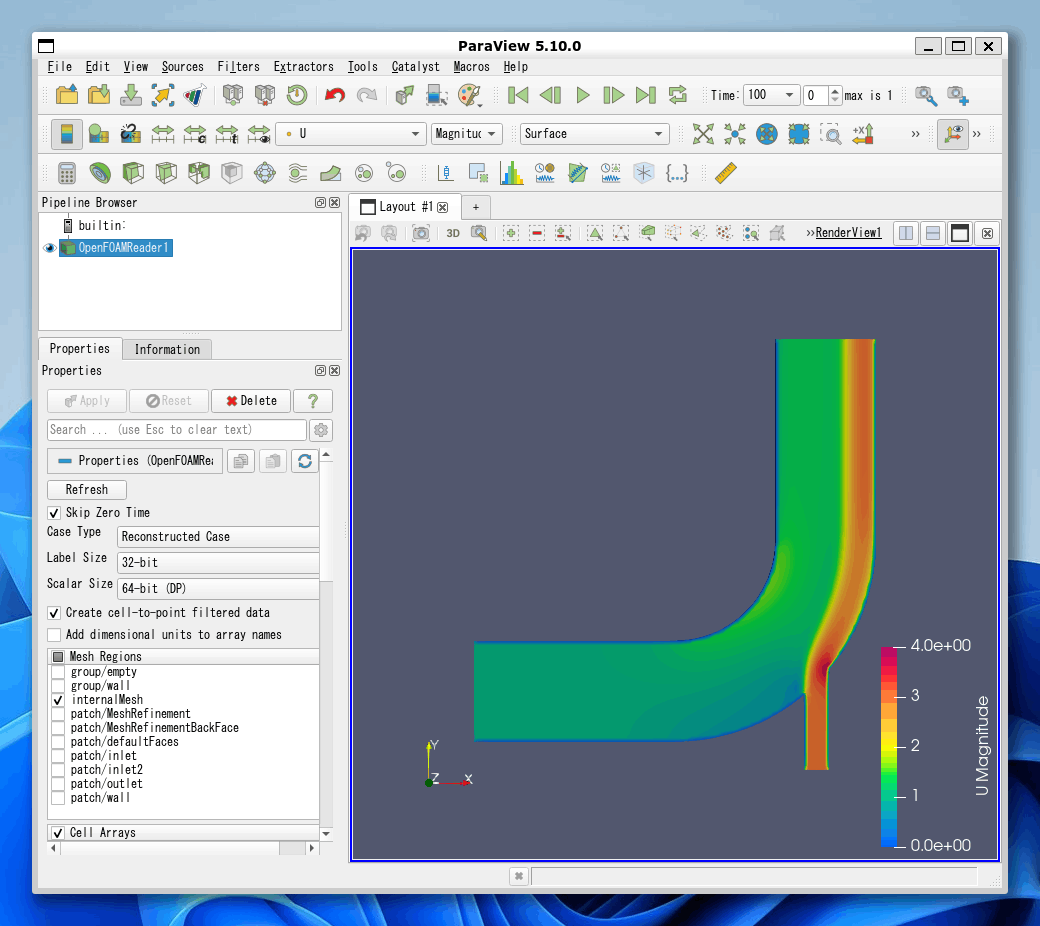Apply Warp By Vector filter icon
This screenshot has height=926, width=1040.
(330, 173)
